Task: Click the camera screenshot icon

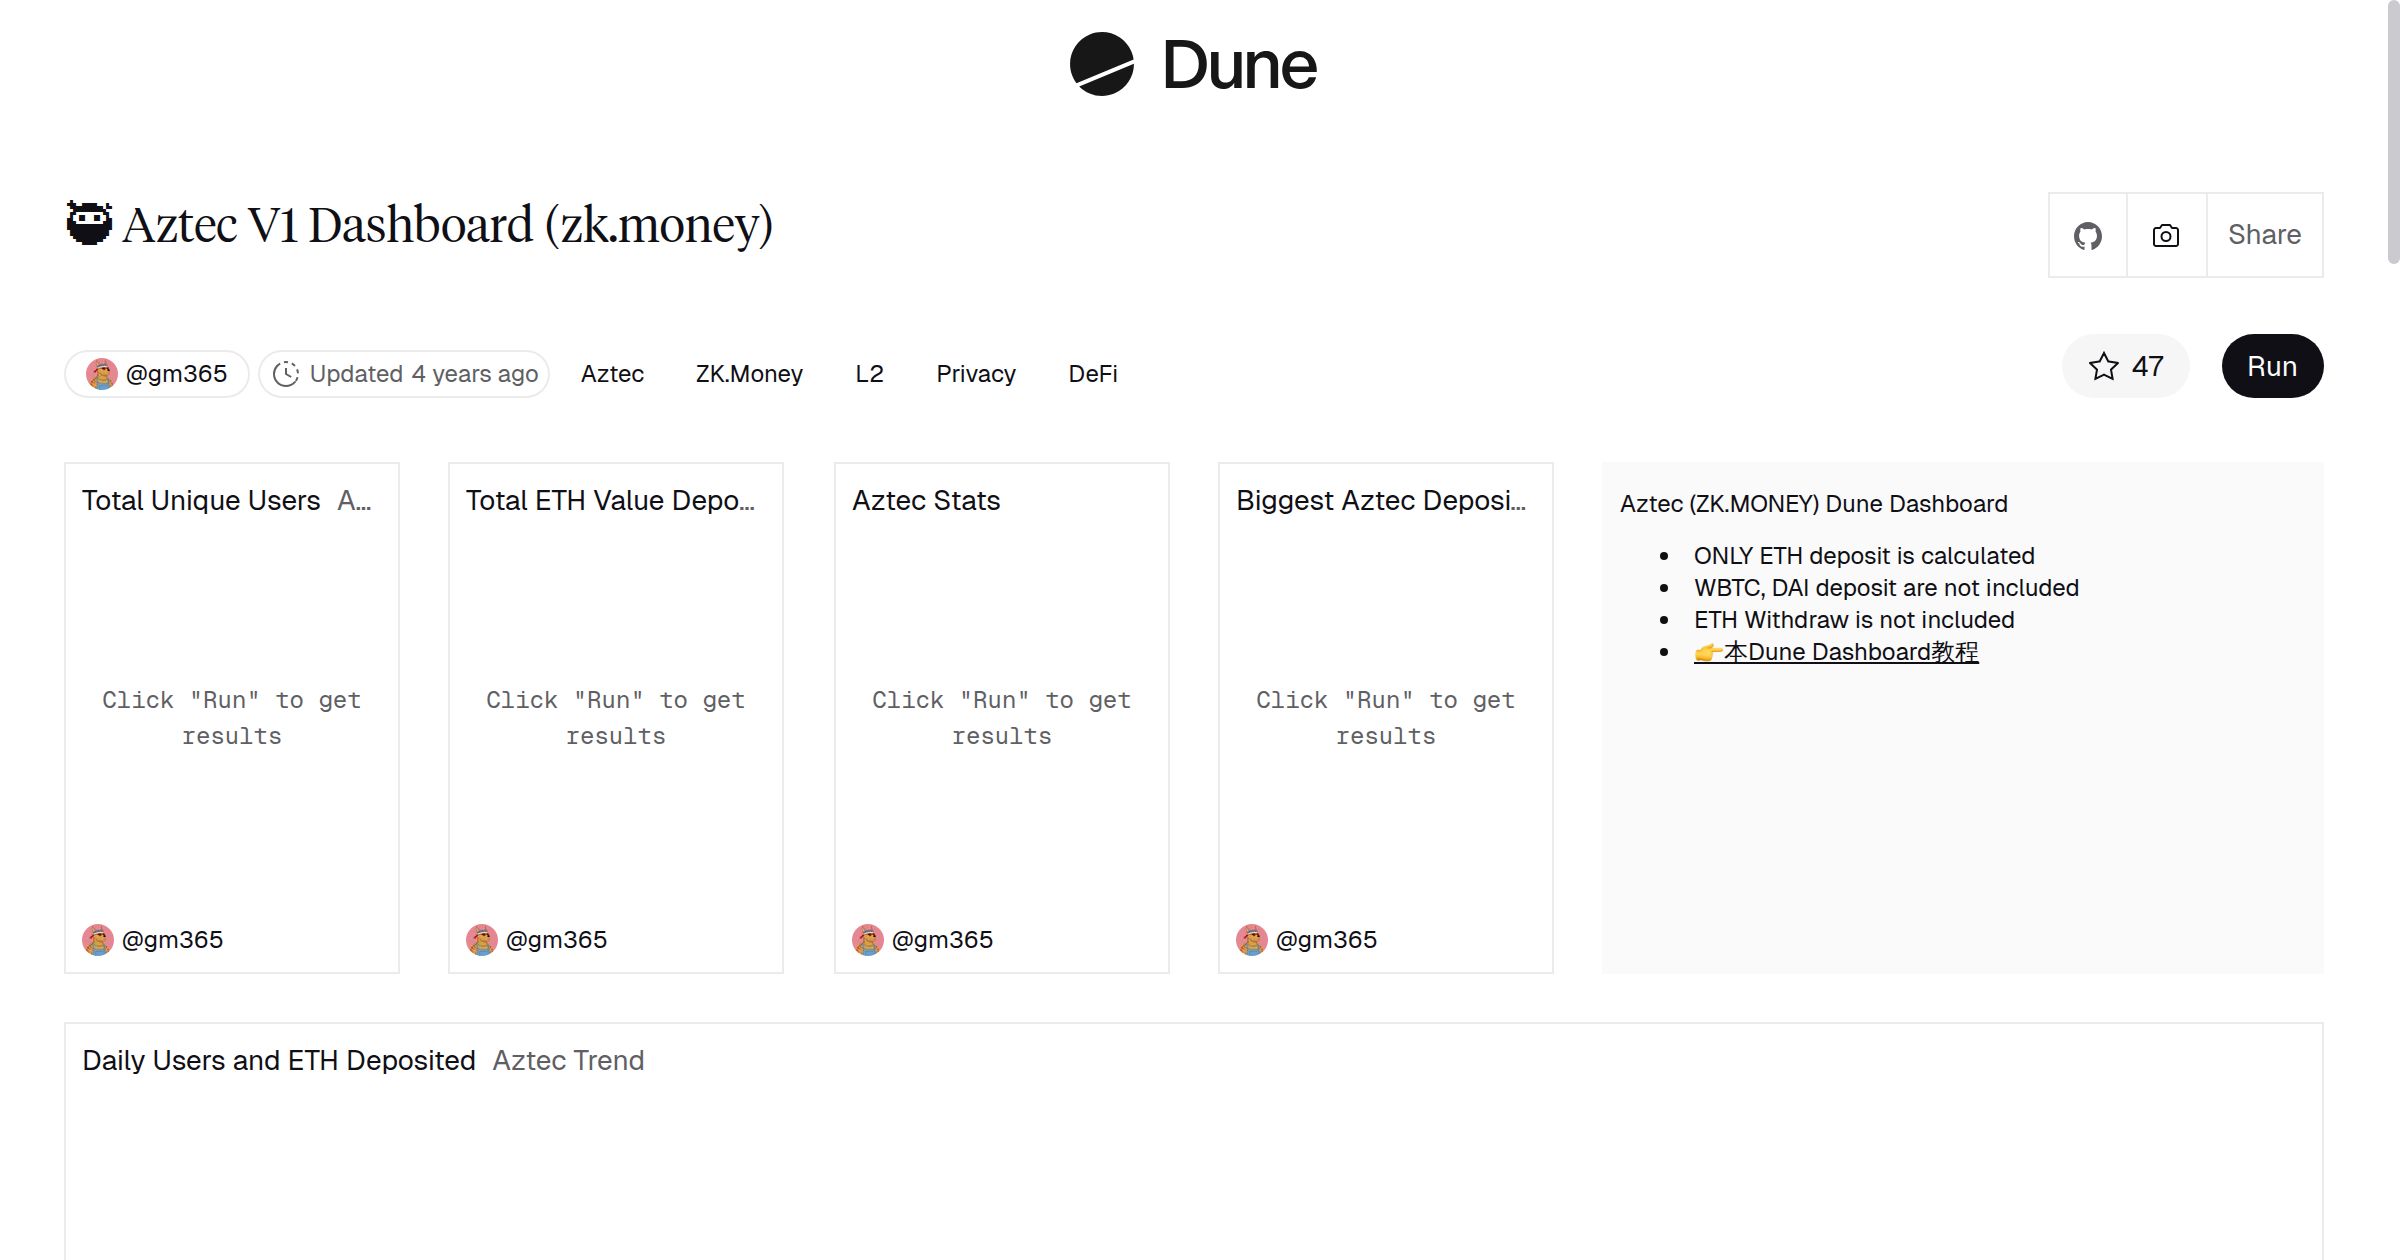Action: tap(2164, 234)
